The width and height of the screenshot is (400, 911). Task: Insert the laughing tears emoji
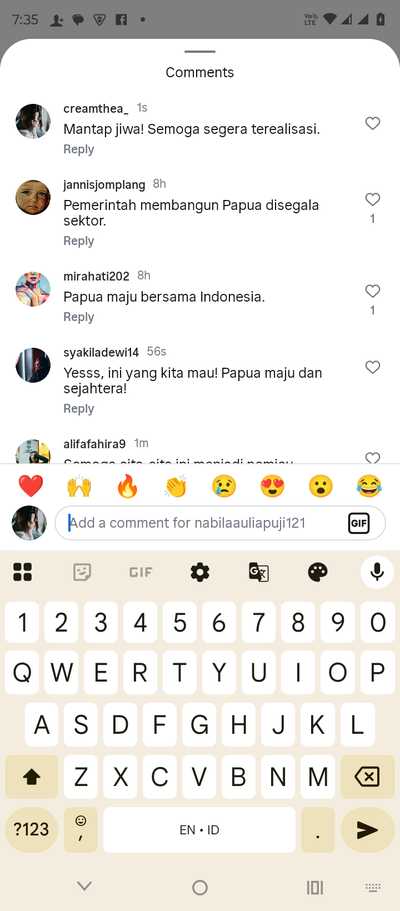[x=369, y=486]
